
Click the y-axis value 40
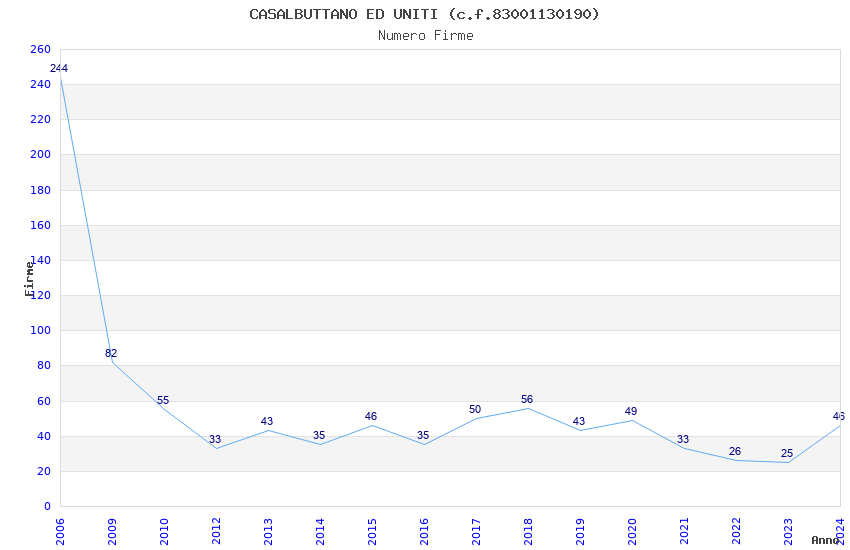pyautogui.click(x=44, y=437)
